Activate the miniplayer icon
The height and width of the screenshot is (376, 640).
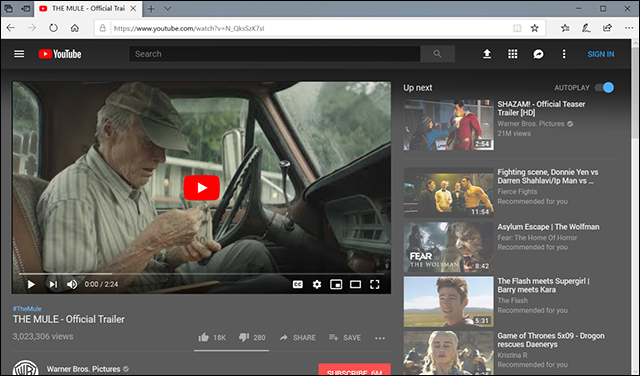(x=336, y=284)
